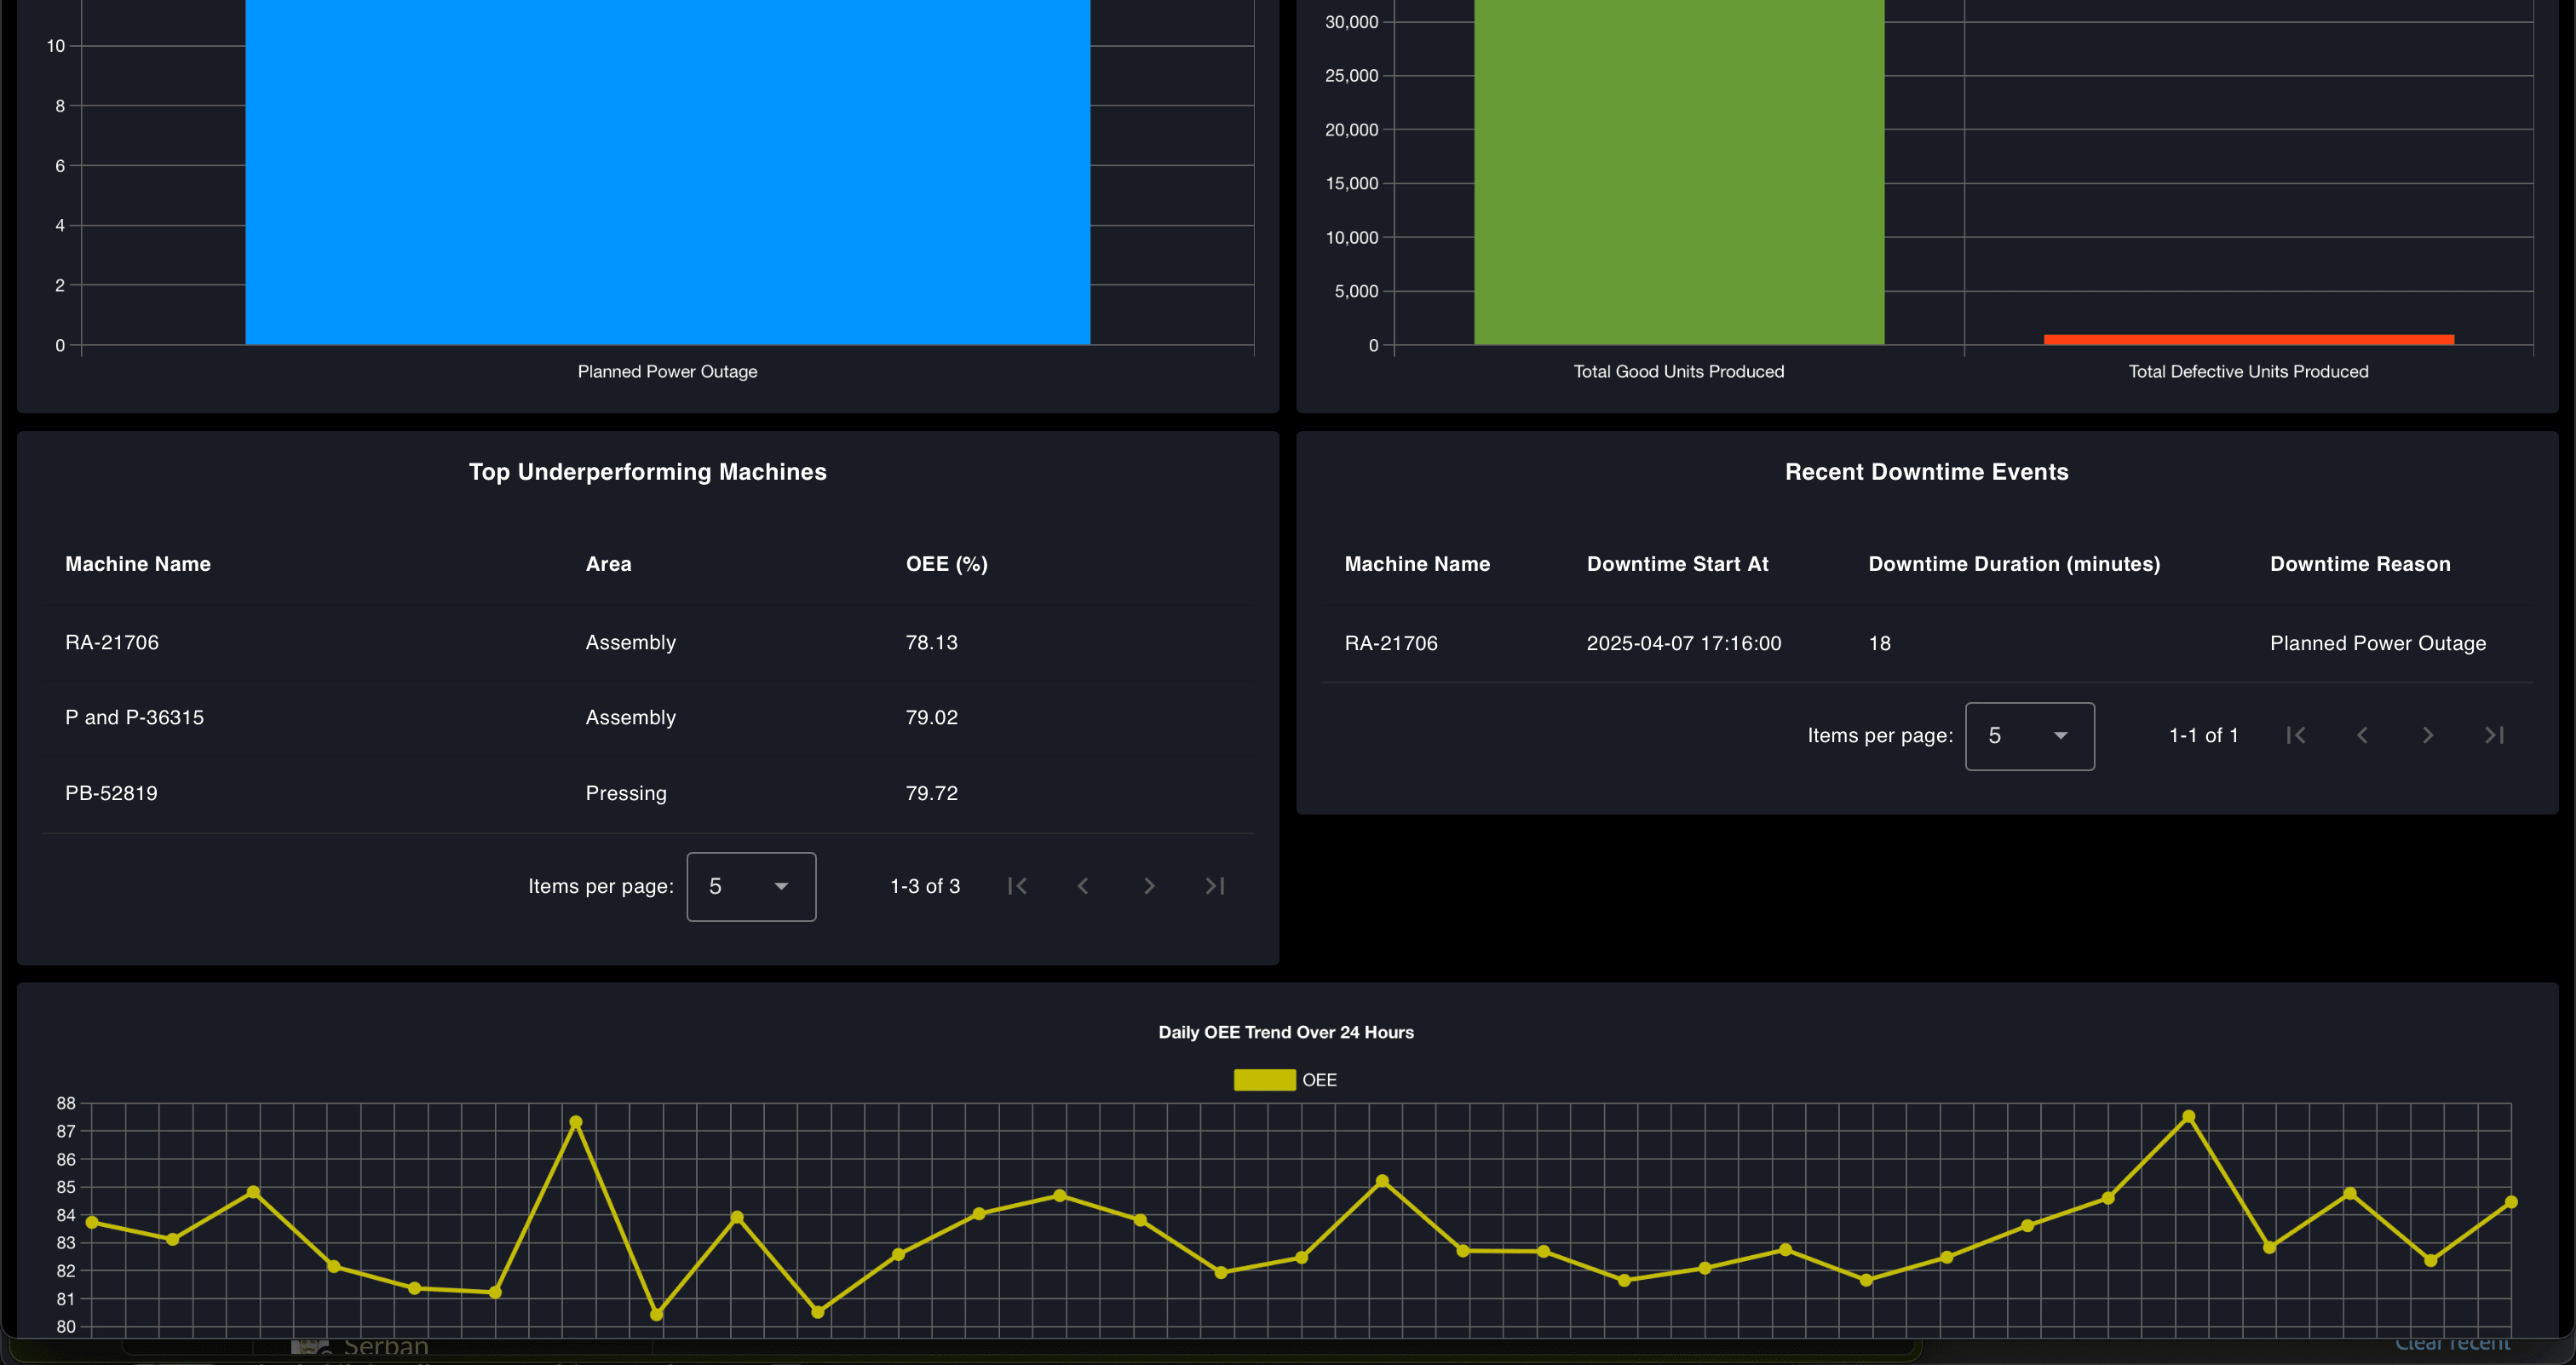Open items per page dropdown for machines table
The height and width of the screenshot is (1365, 2576).
click(750, 886)
